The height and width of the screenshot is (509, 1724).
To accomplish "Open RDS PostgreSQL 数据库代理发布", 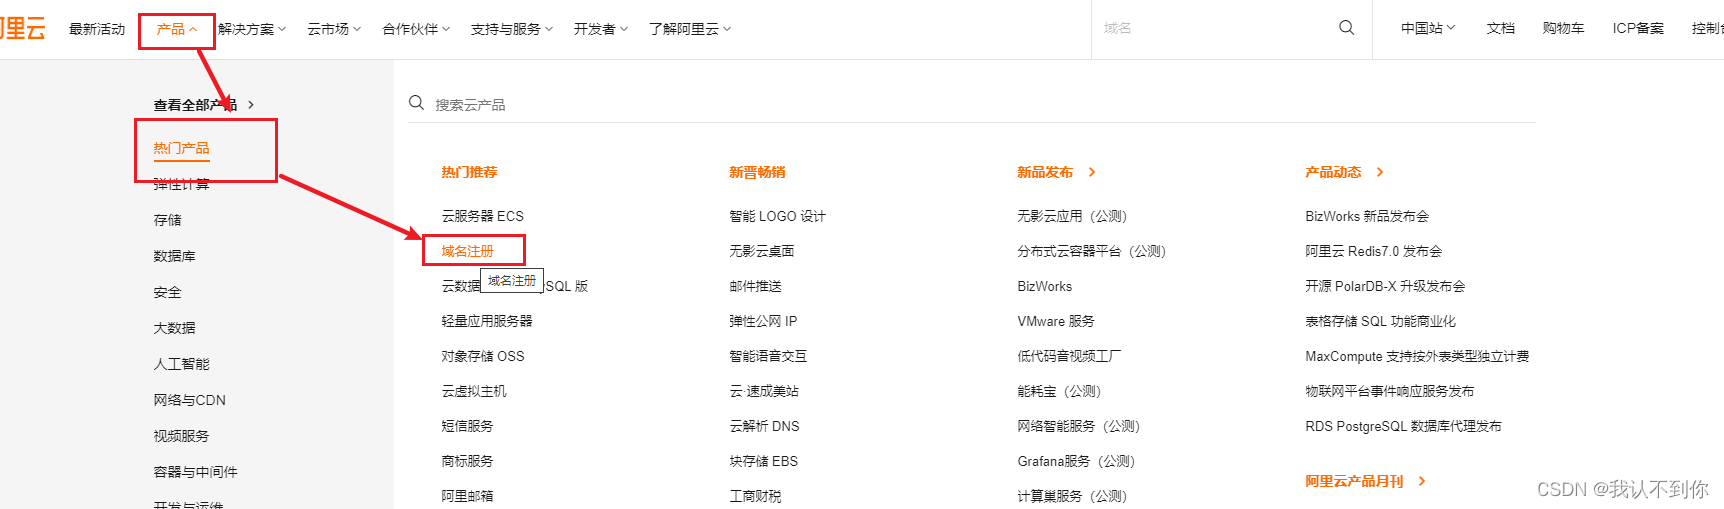I will (1403, 426).
